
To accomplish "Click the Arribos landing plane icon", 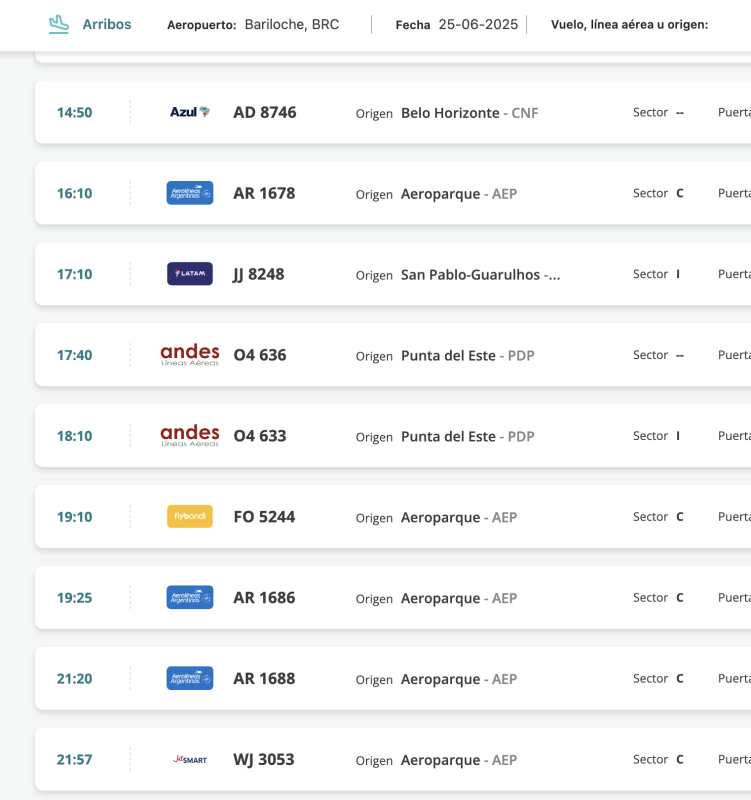I will click(60, 23).
